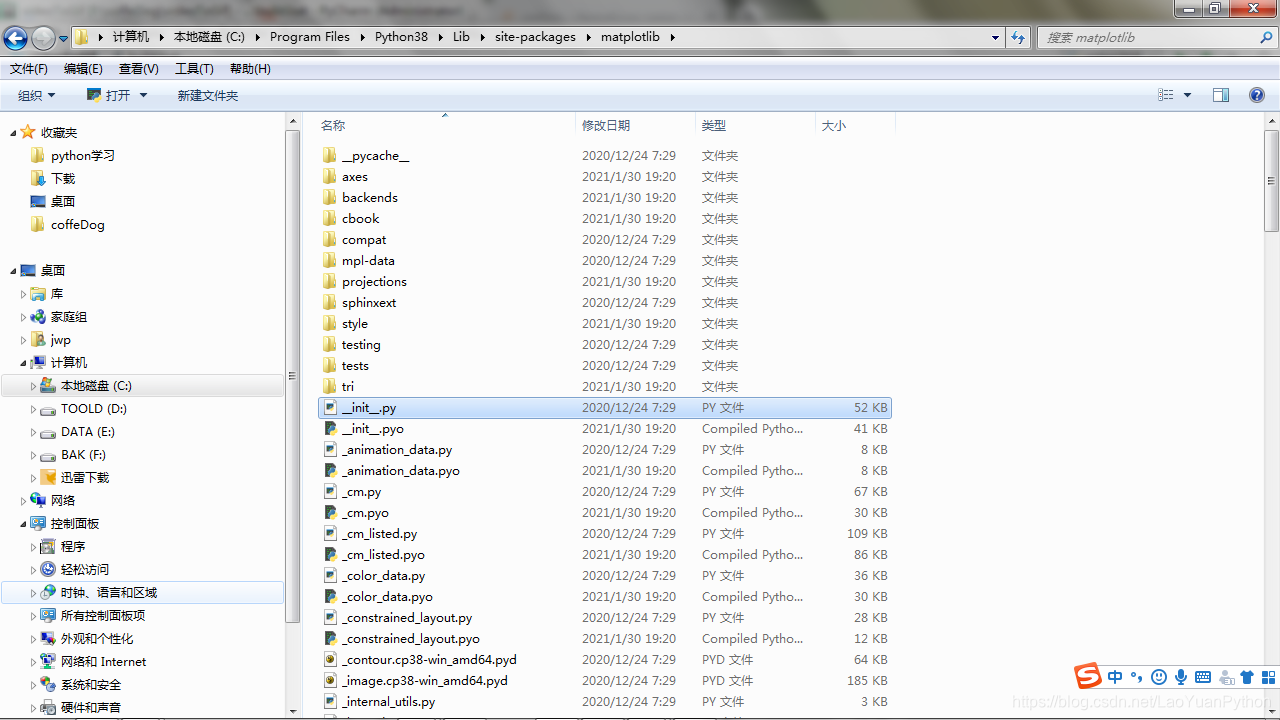Viewport: 1280px width, 720px height.
Task: Click the Sogou emoji smiley icon
Action: click(1159, 677)
